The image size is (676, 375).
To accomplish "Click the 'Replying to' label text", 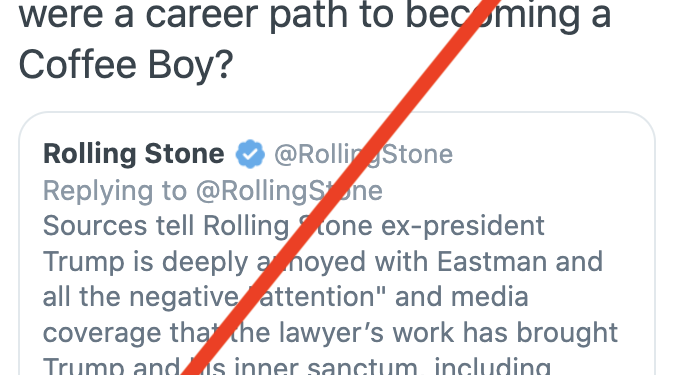I will [x=115, y=190].
